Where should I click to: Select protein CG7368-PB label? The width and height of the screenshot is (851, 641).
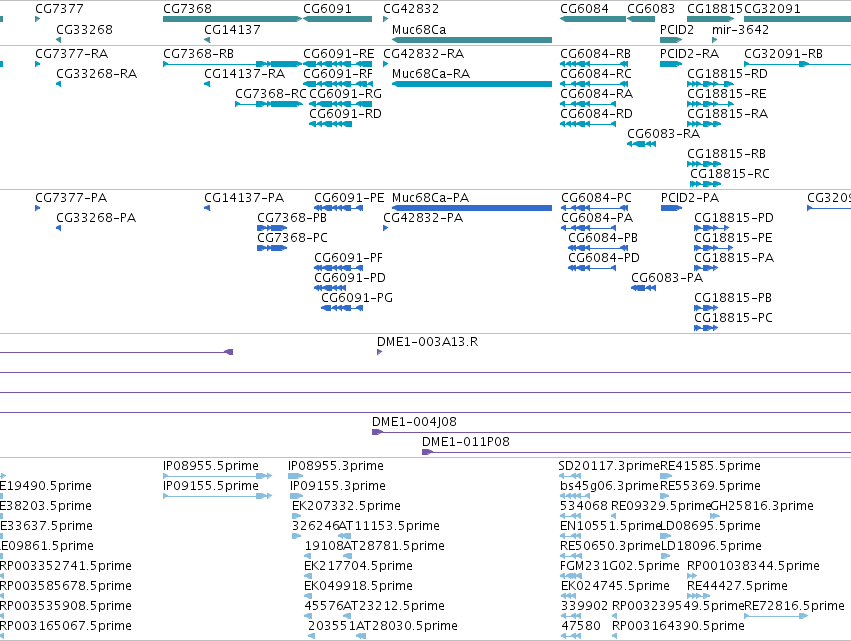coord(292,218)
